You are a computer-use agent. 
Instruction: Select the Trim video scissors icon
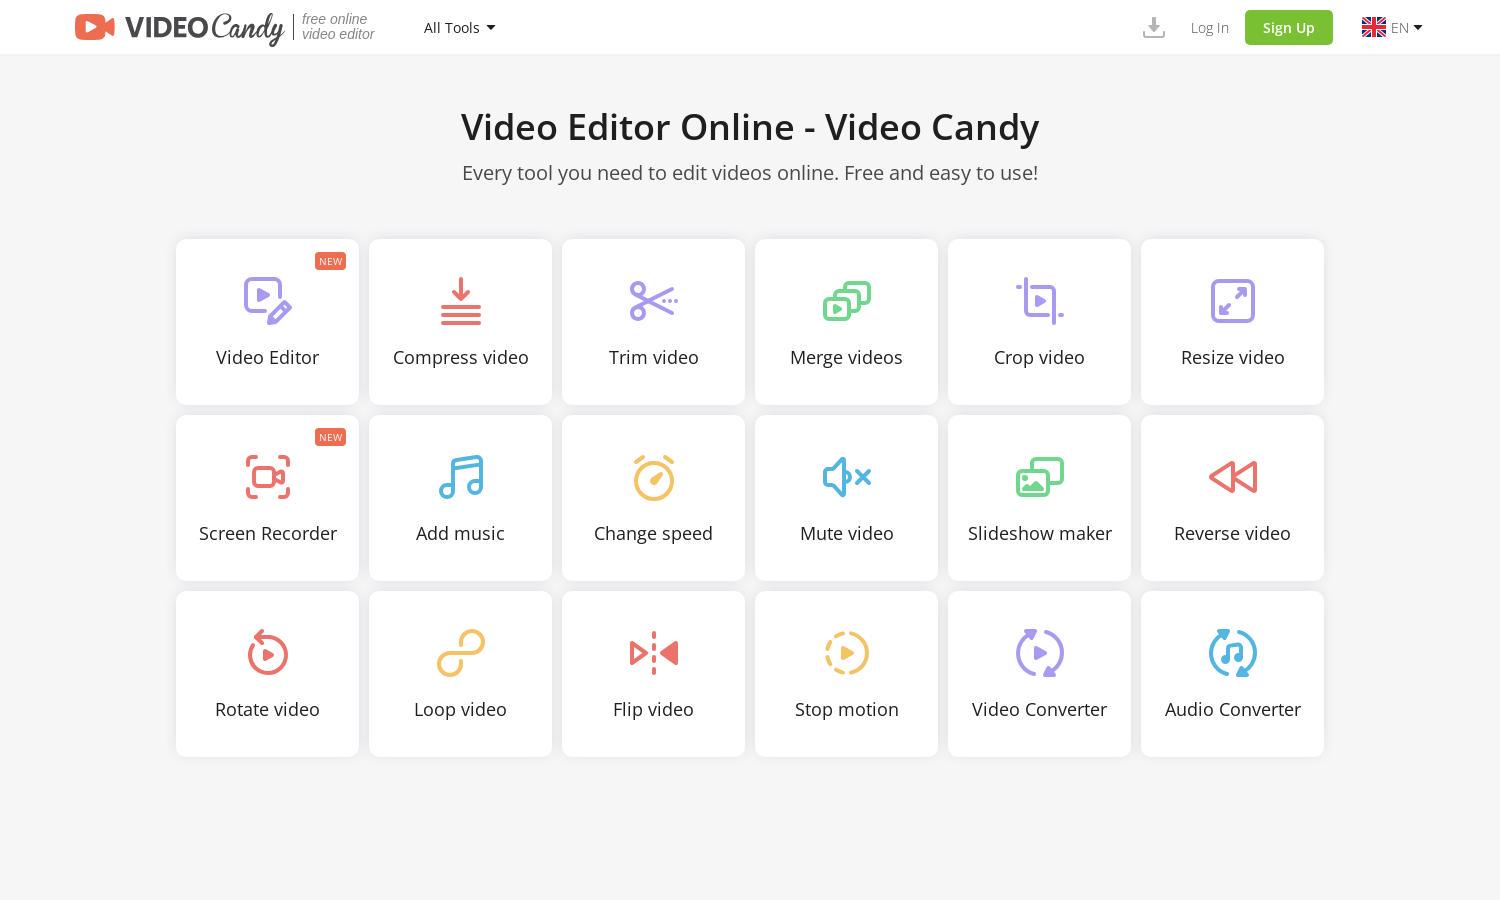pyautogui.click(x=654, y=301)
